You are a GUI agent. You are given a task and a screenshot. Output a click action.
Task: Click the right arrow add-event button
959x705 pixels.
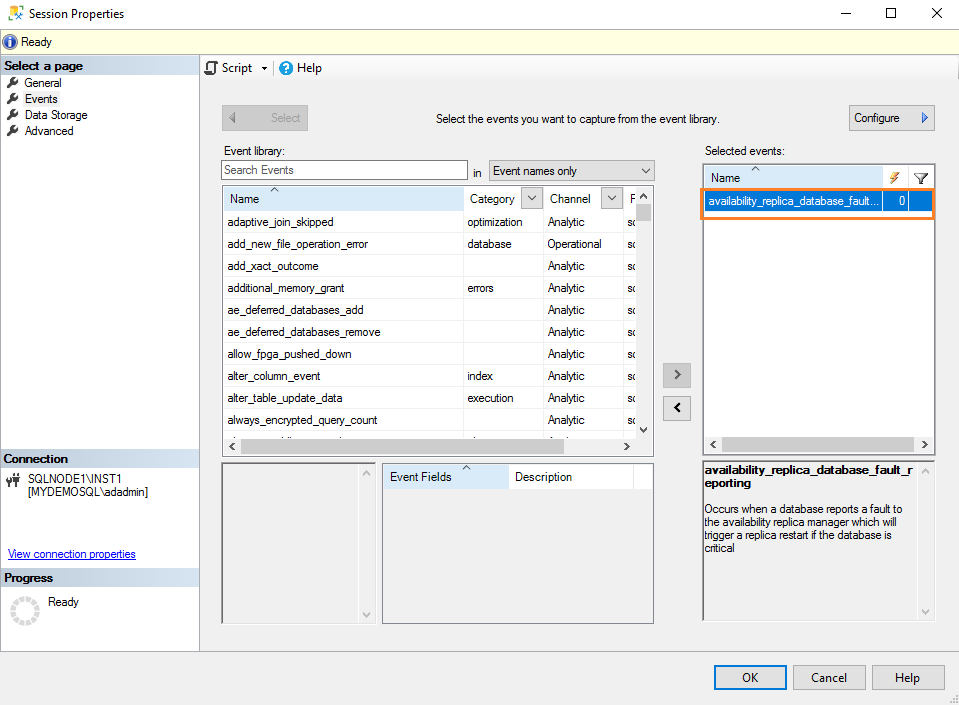coord(677,375)
